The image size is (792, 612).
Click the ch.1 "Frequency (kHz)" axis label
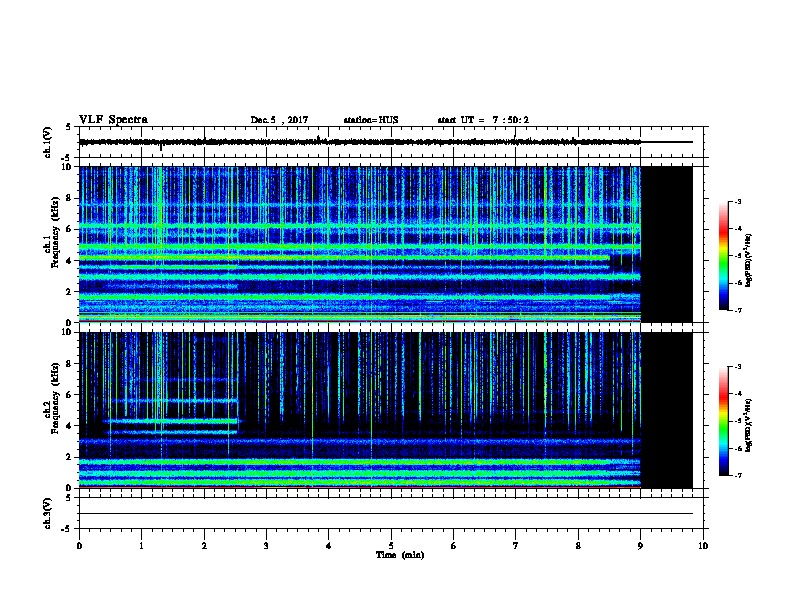pyautogui.click(x=55, y=233)
